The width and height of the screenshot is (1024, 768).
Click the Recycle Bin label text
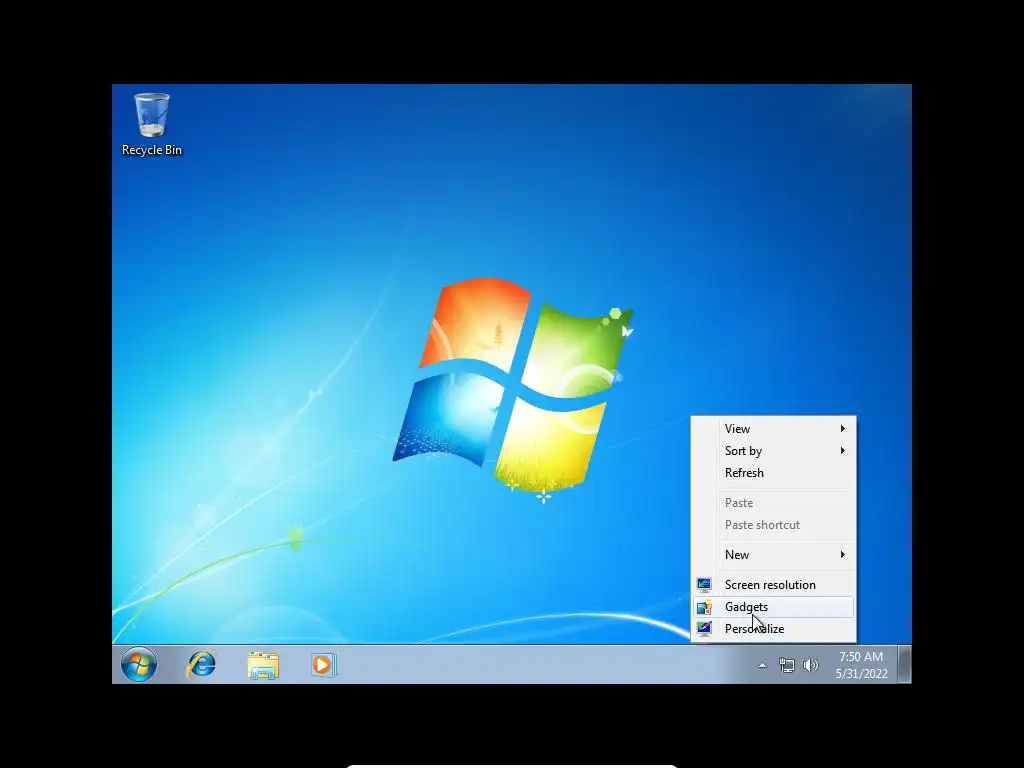tap(152, 150)
